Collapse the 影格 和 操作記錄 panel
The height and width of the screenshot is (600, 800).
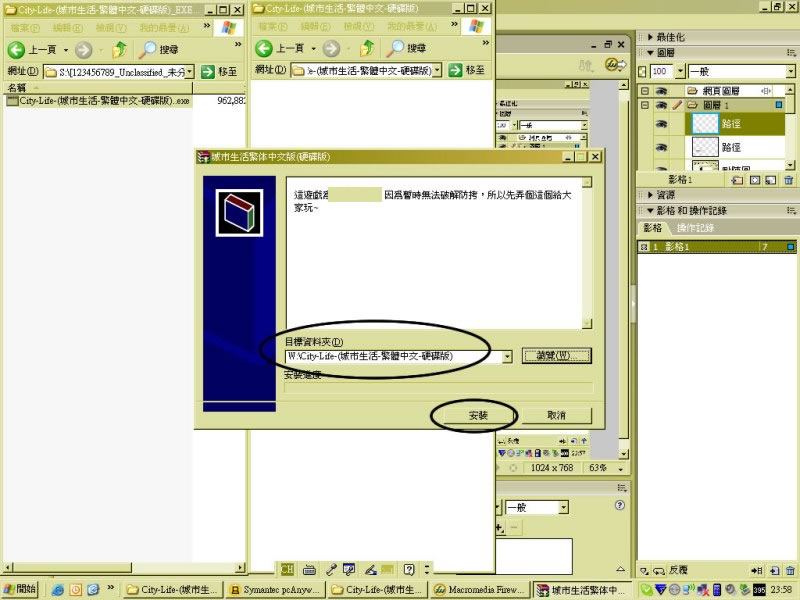pyautogui.click(x=650, y=210)
